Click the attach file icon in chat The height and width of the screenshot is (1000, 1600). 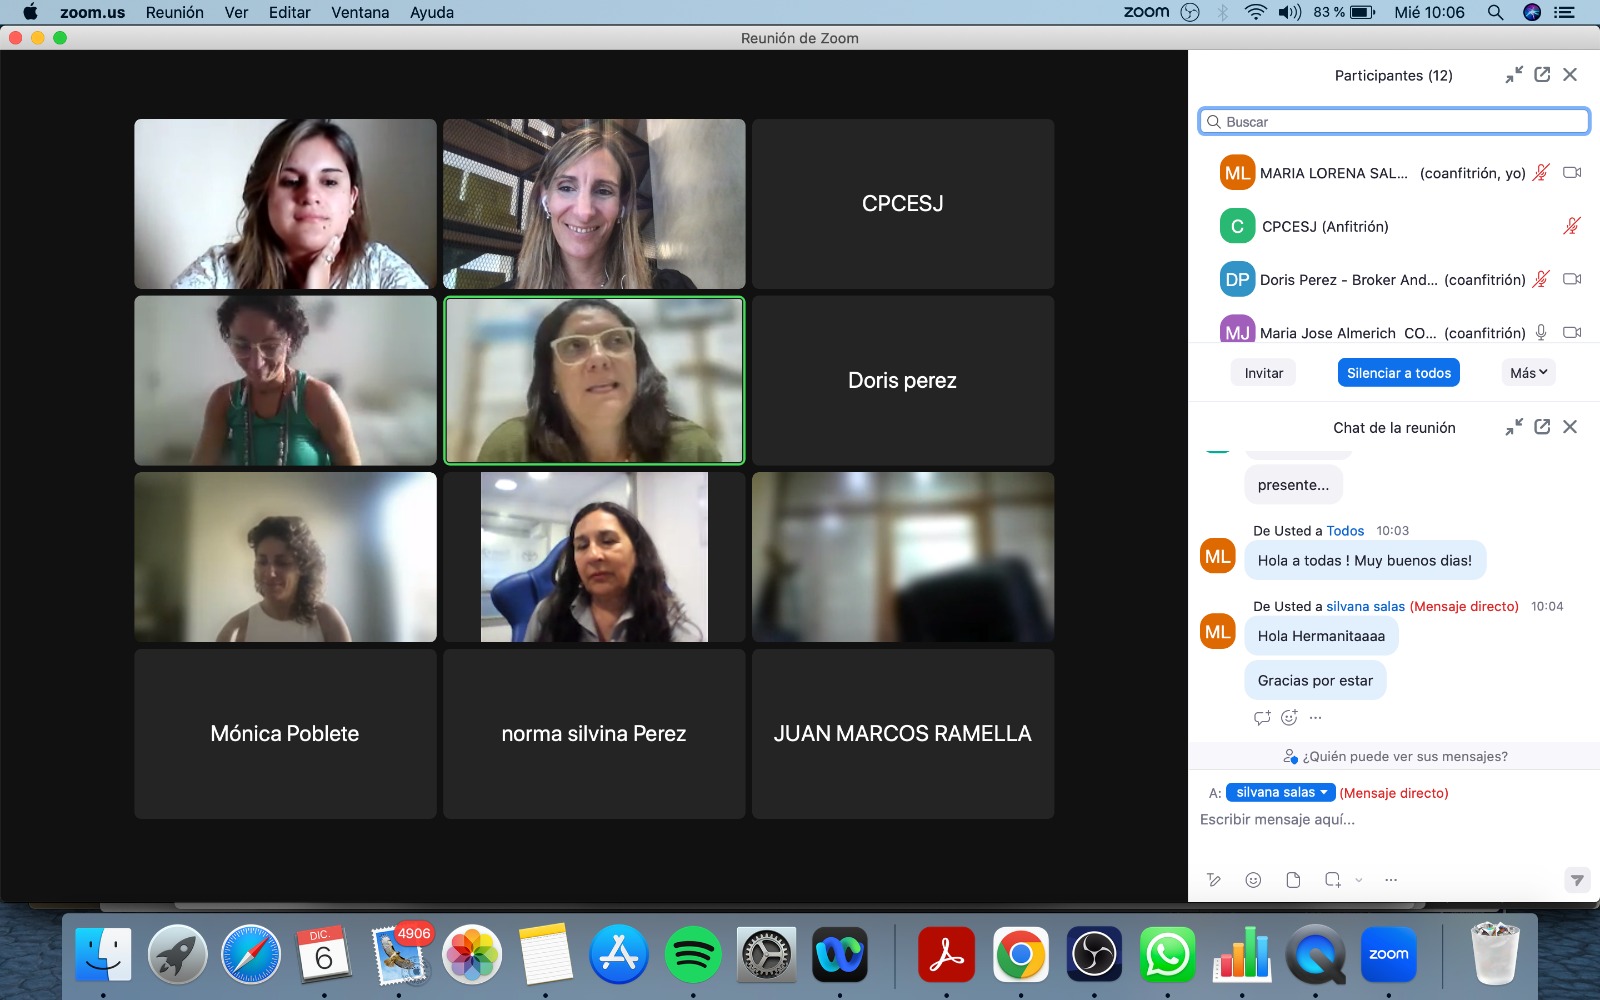point(1293,880)
